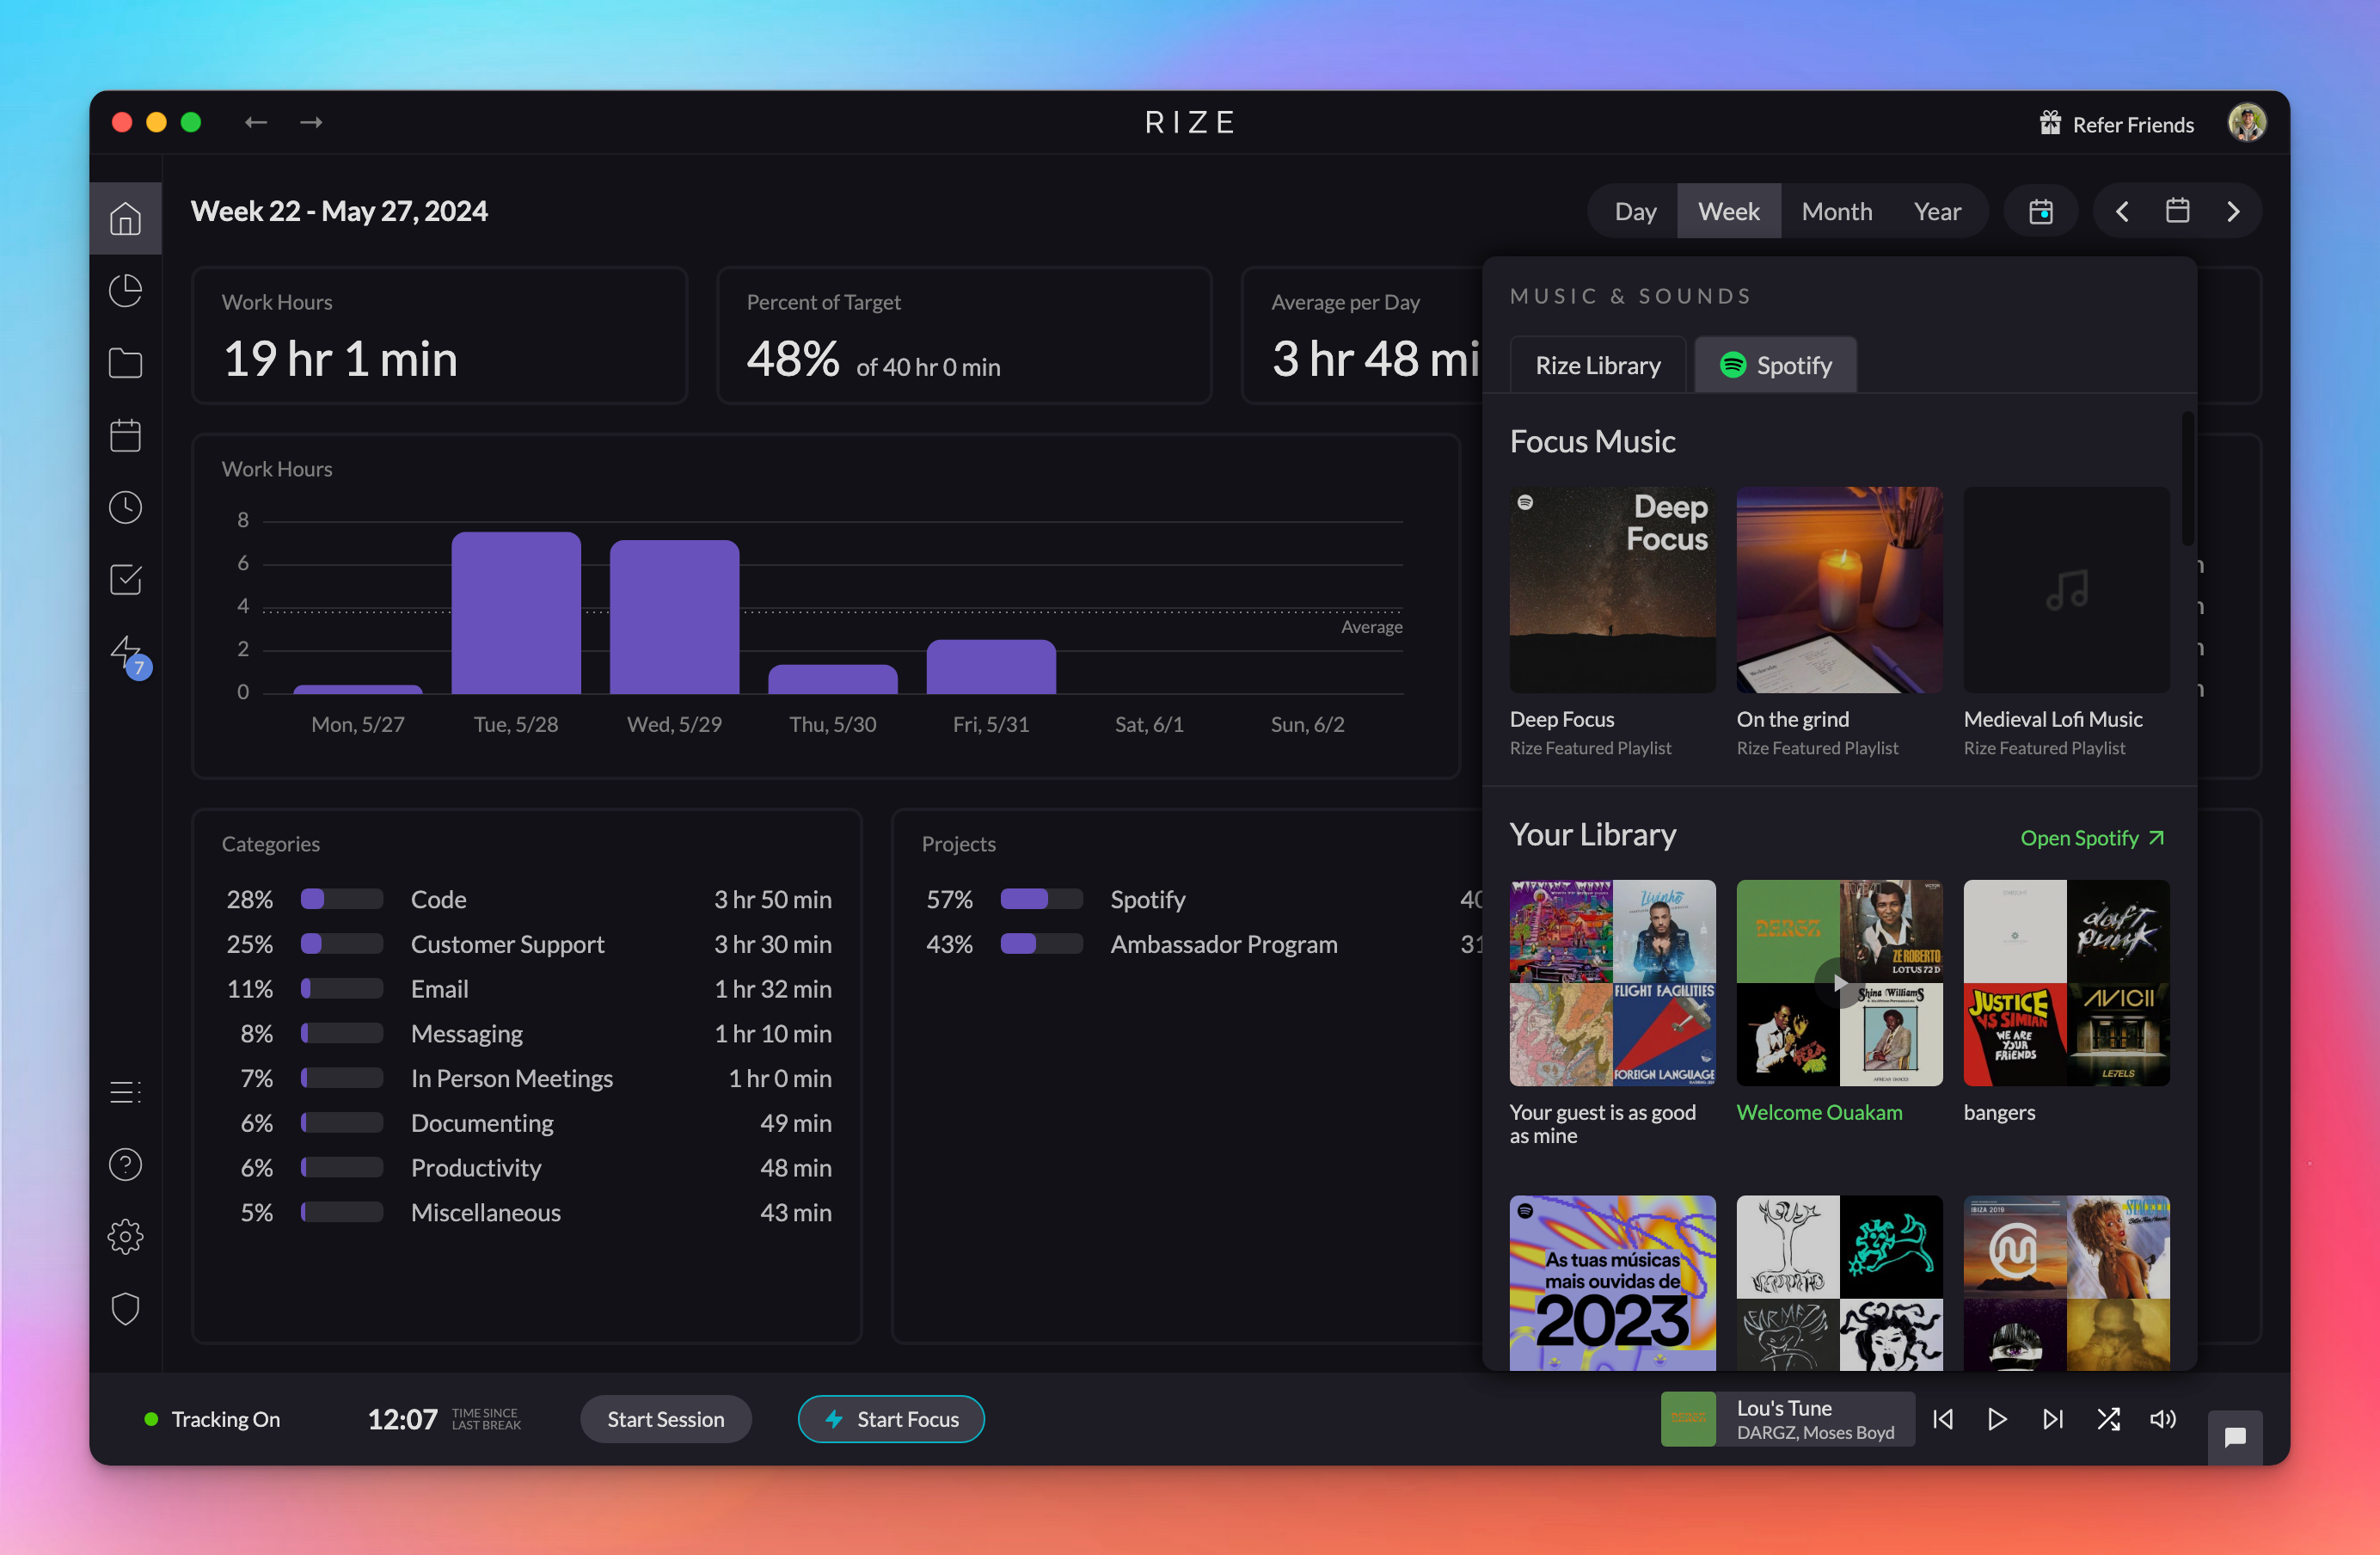
Task: Go to previous week chevron
Action: [2122, 211]
